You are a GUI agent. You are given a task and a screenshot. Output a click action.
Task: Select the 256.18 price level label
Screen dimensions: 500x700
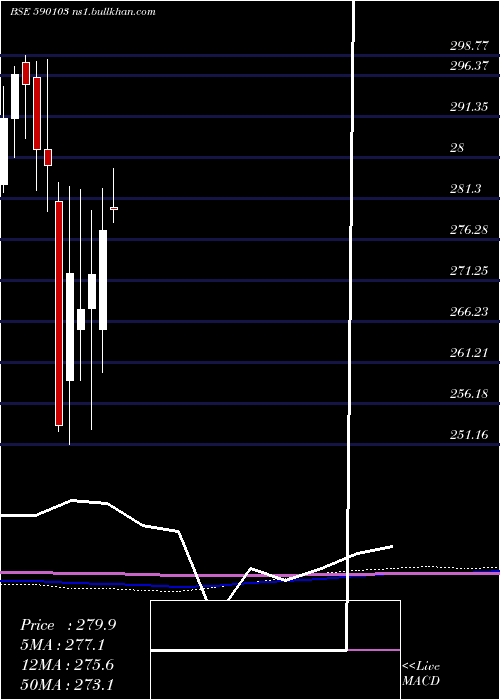(x=469, y=394)
